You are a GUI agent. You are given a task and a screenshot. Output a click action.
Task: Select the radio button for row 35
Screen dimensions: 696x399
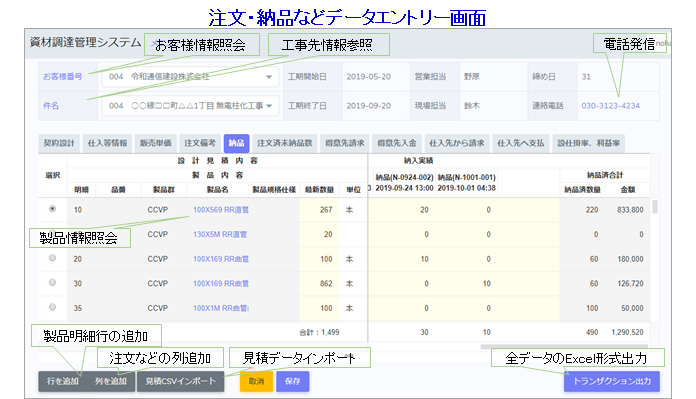pyautogui.click(x=52, y=307)
